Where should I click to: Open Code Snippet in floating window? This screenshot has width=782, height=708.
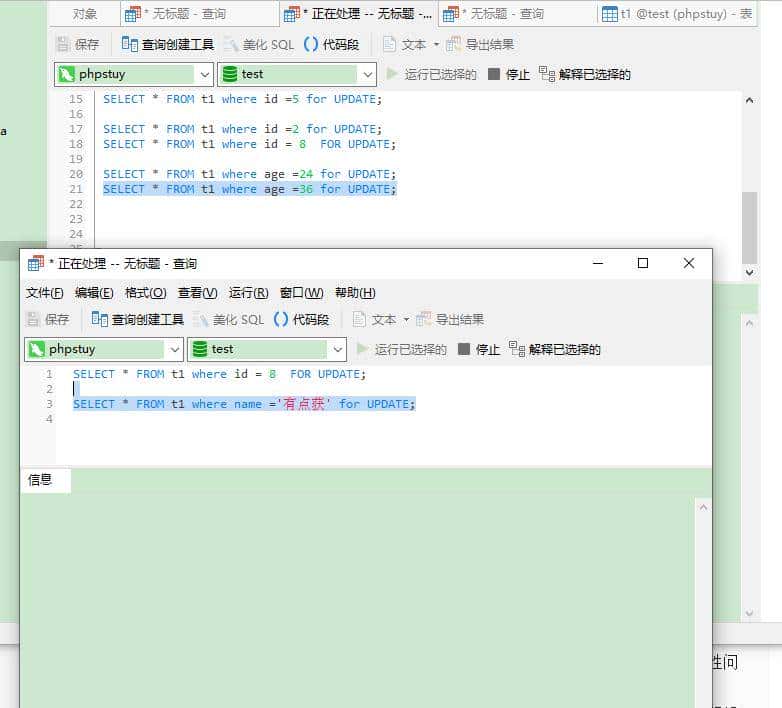point(301,319)
